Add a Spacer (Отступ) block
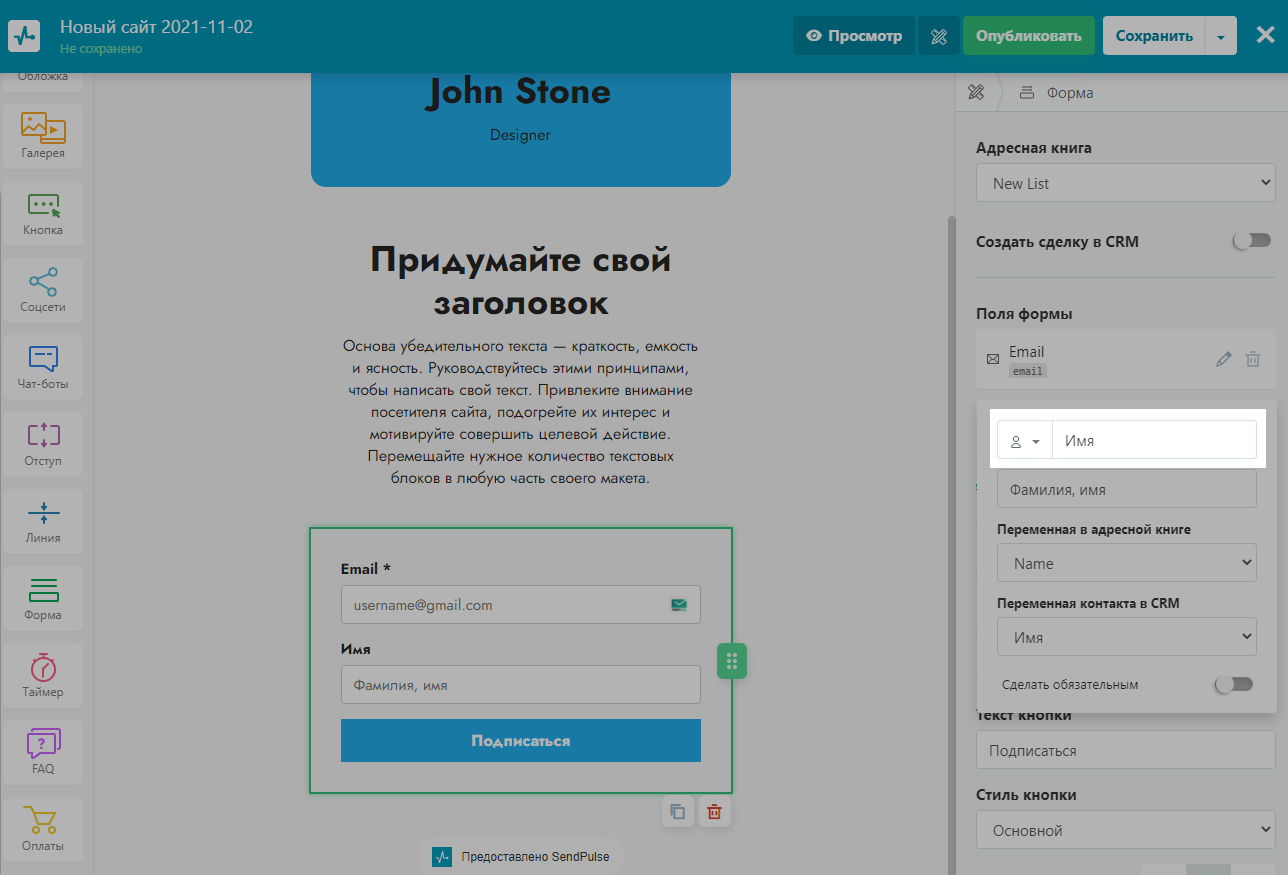This screenshot has height=875, width=1288. tap(43, 443)
